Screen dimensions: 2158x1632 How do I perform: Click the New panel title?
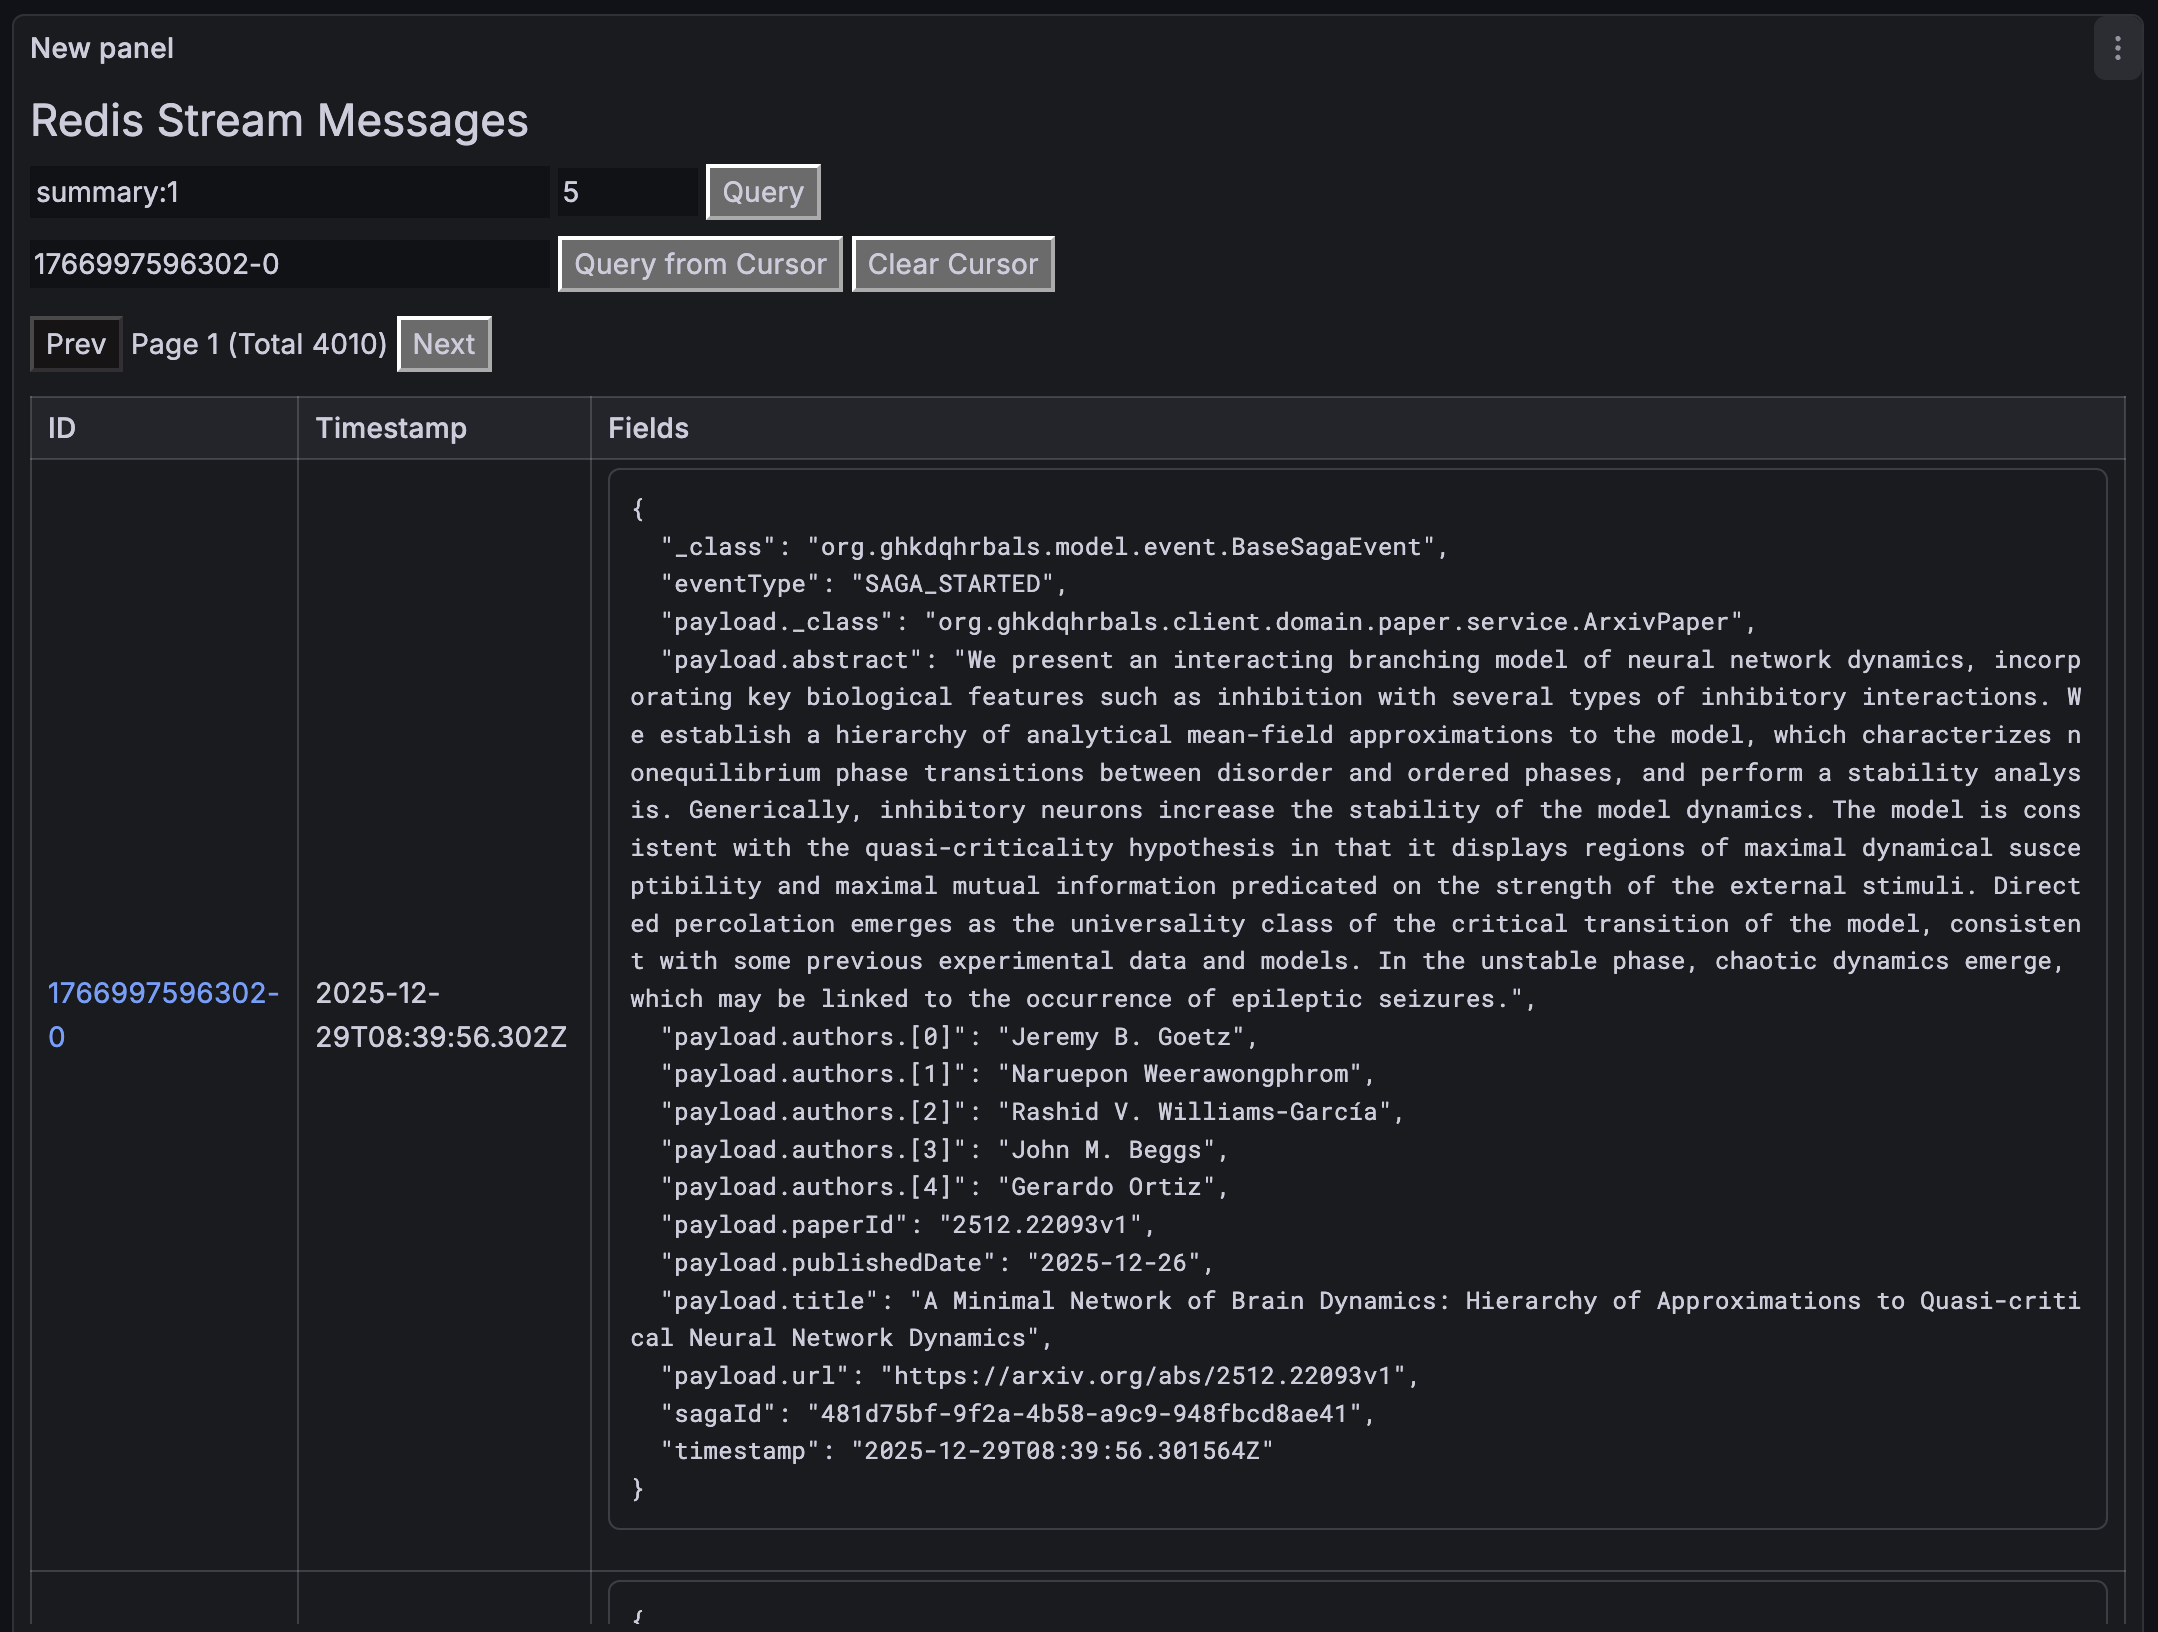tap(102, 48)
